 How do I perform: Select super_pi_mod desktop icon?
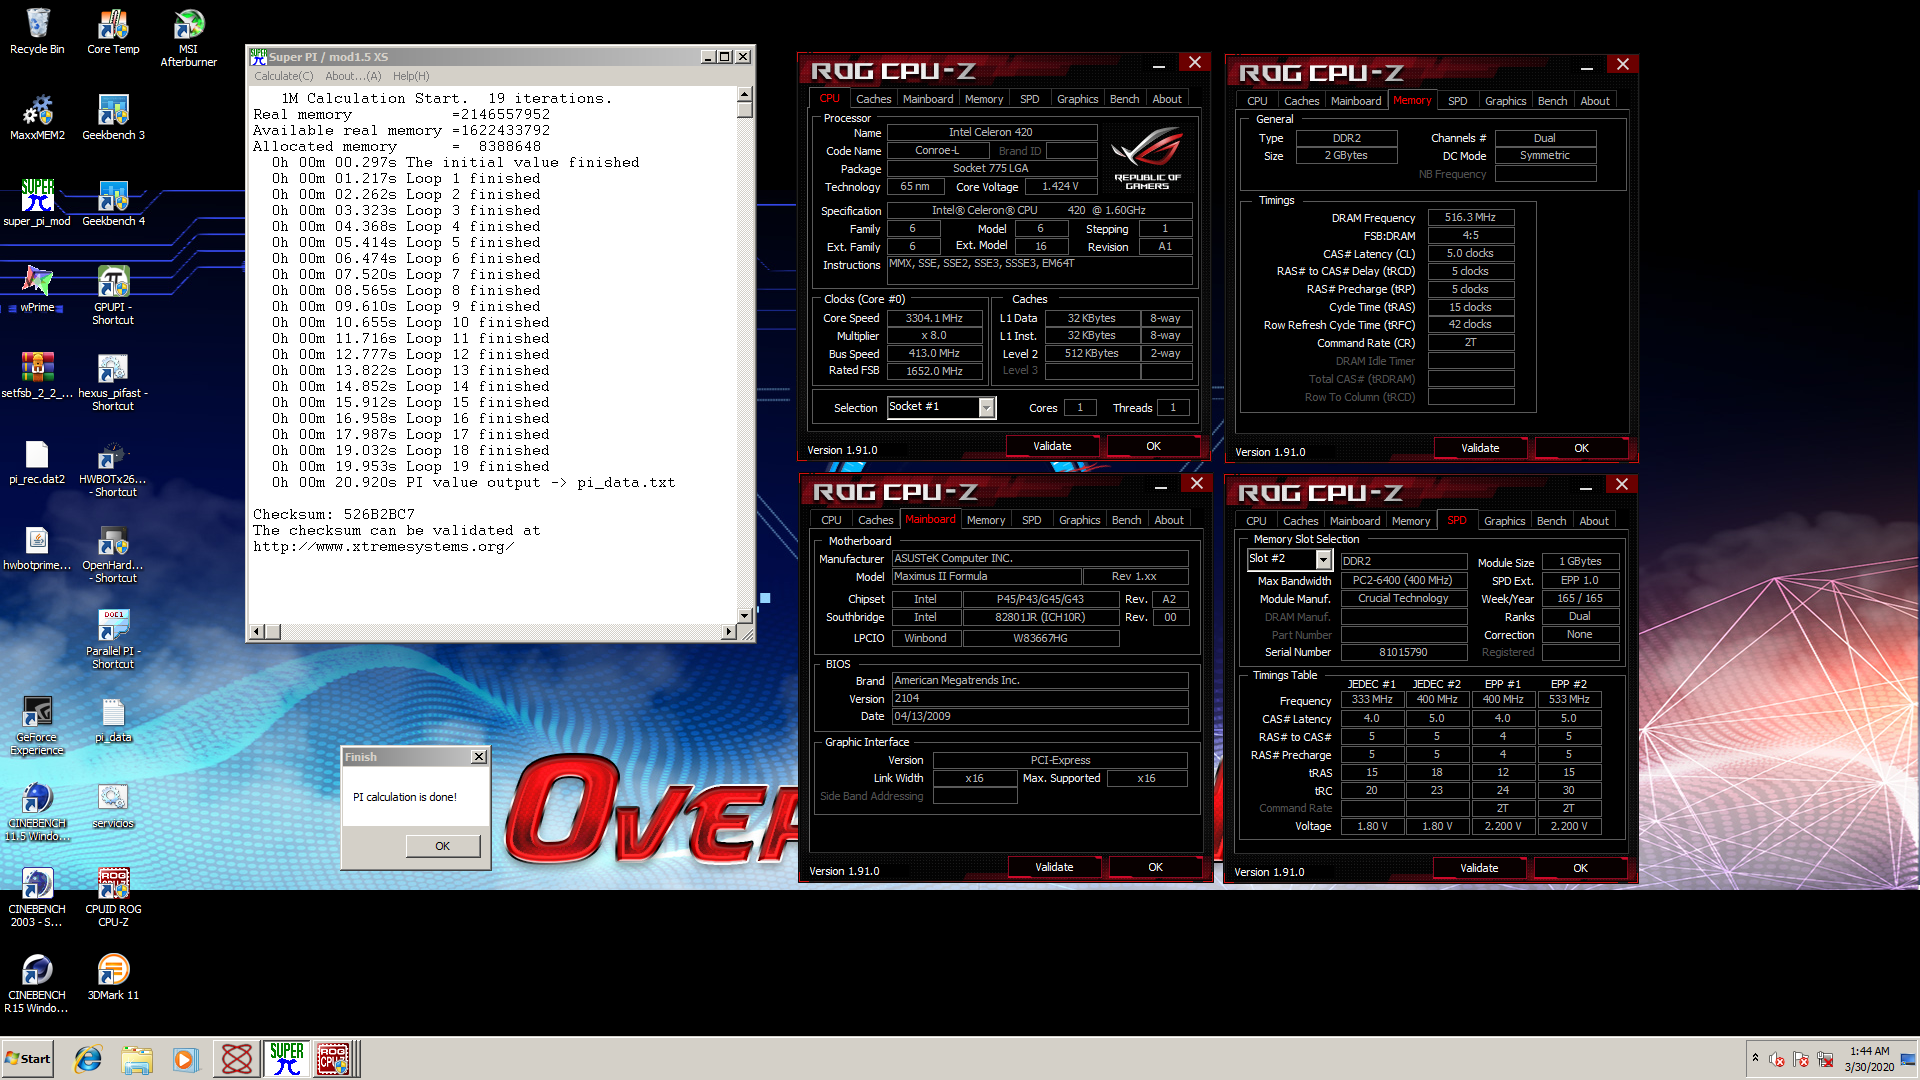[37, 203]
